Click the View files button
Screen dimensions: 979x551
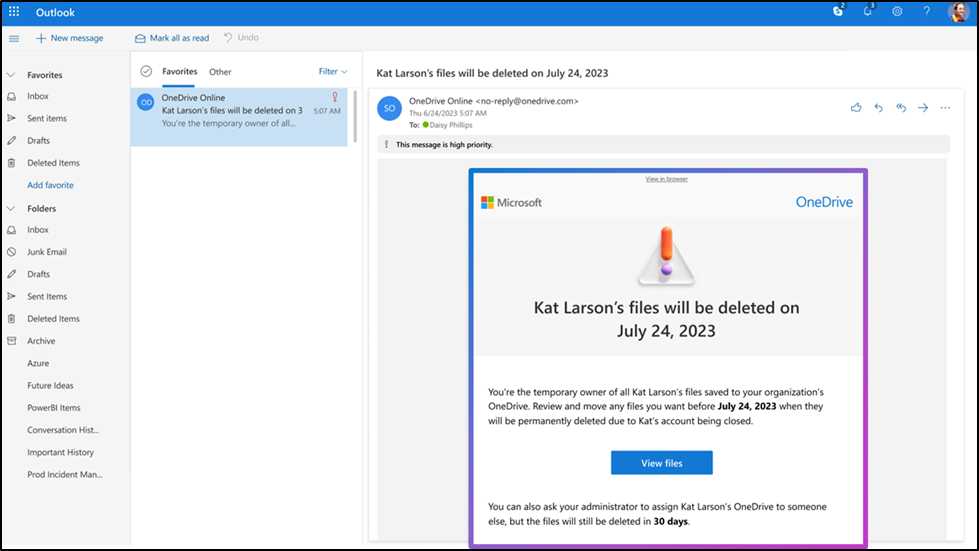point(661,463)
